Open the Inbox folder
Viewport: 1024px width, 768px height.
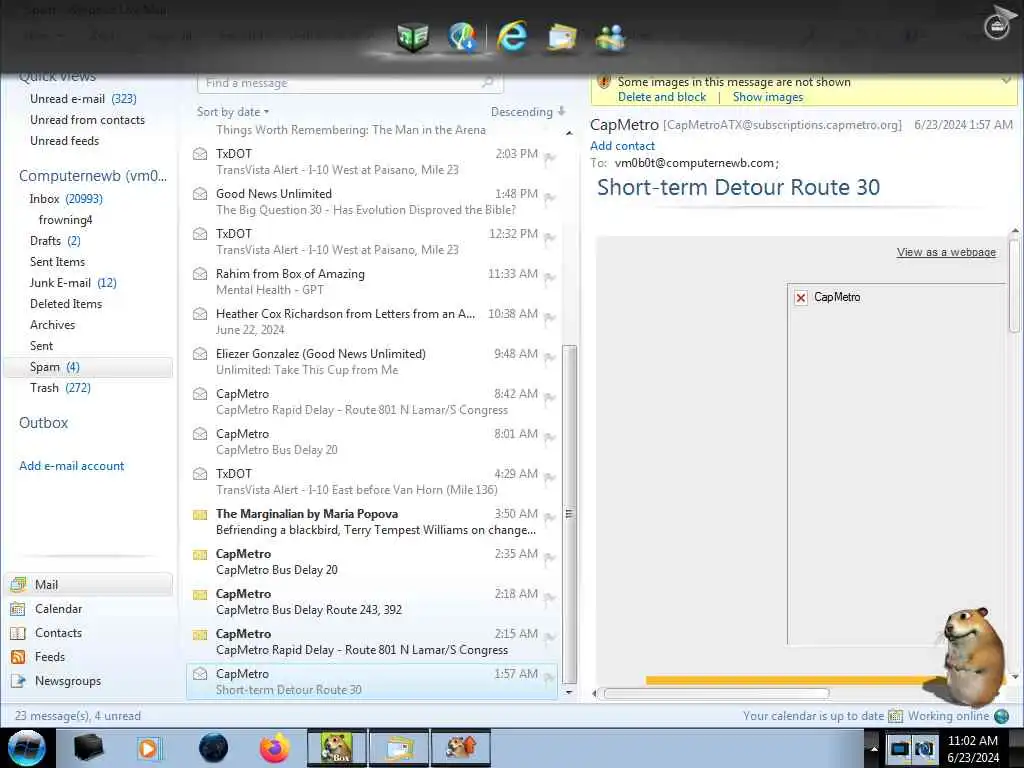point(65,199)
